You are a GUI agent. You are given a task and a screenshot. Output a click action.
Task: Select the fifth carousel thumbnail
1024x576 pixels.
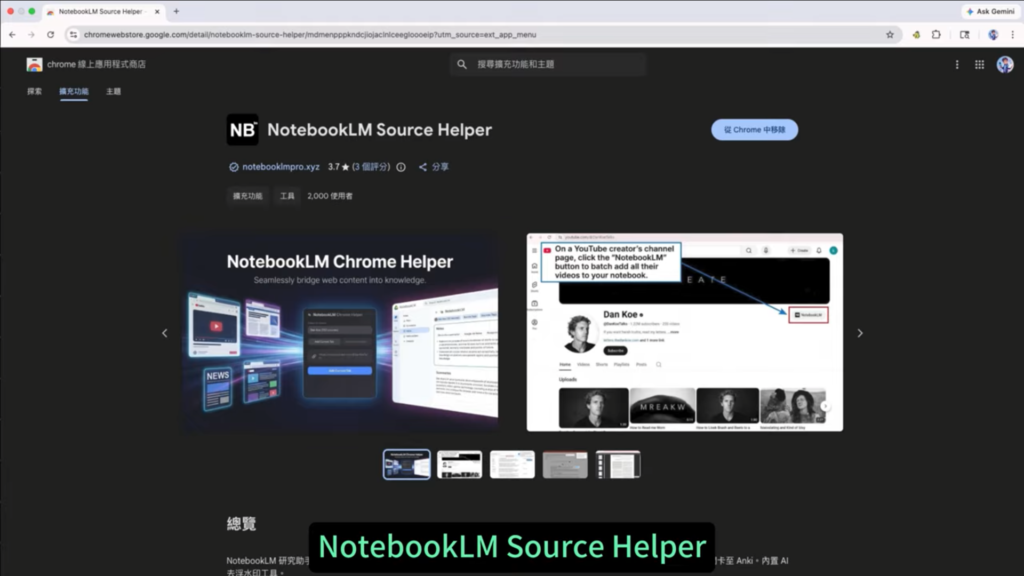tap(618, 464)
